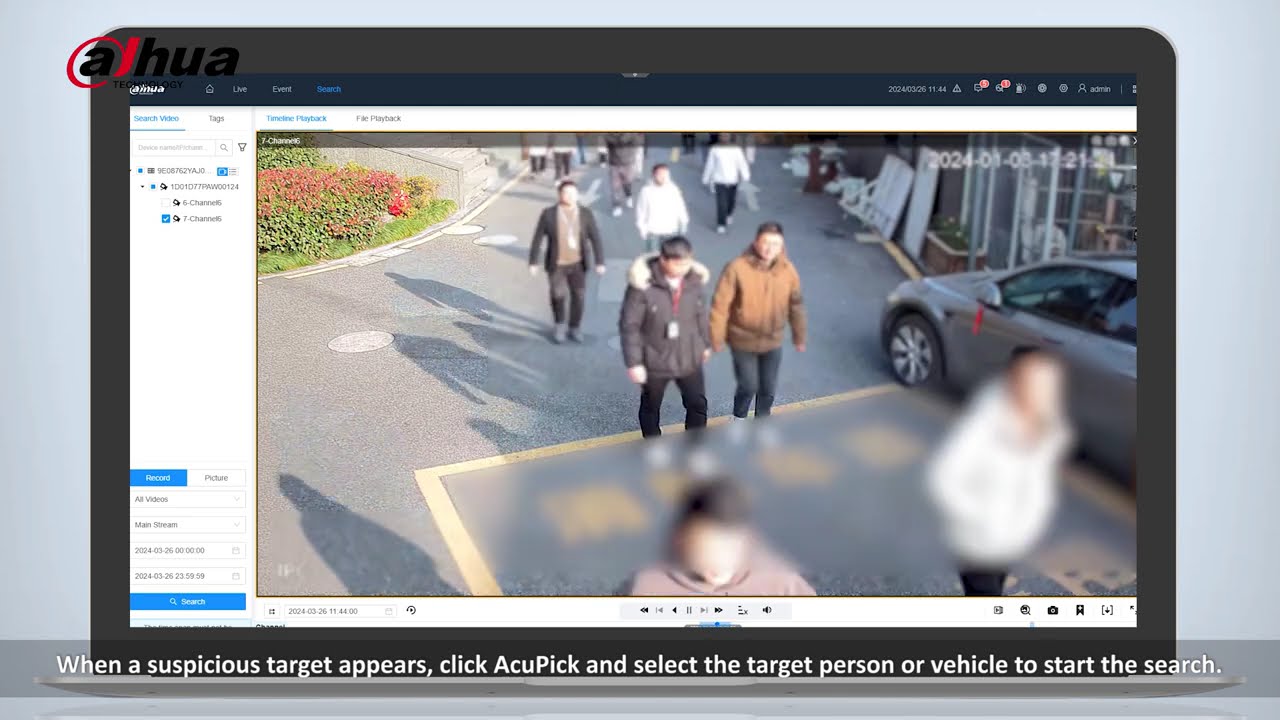Take a snapshot with the camera icon

(1053, 610)
